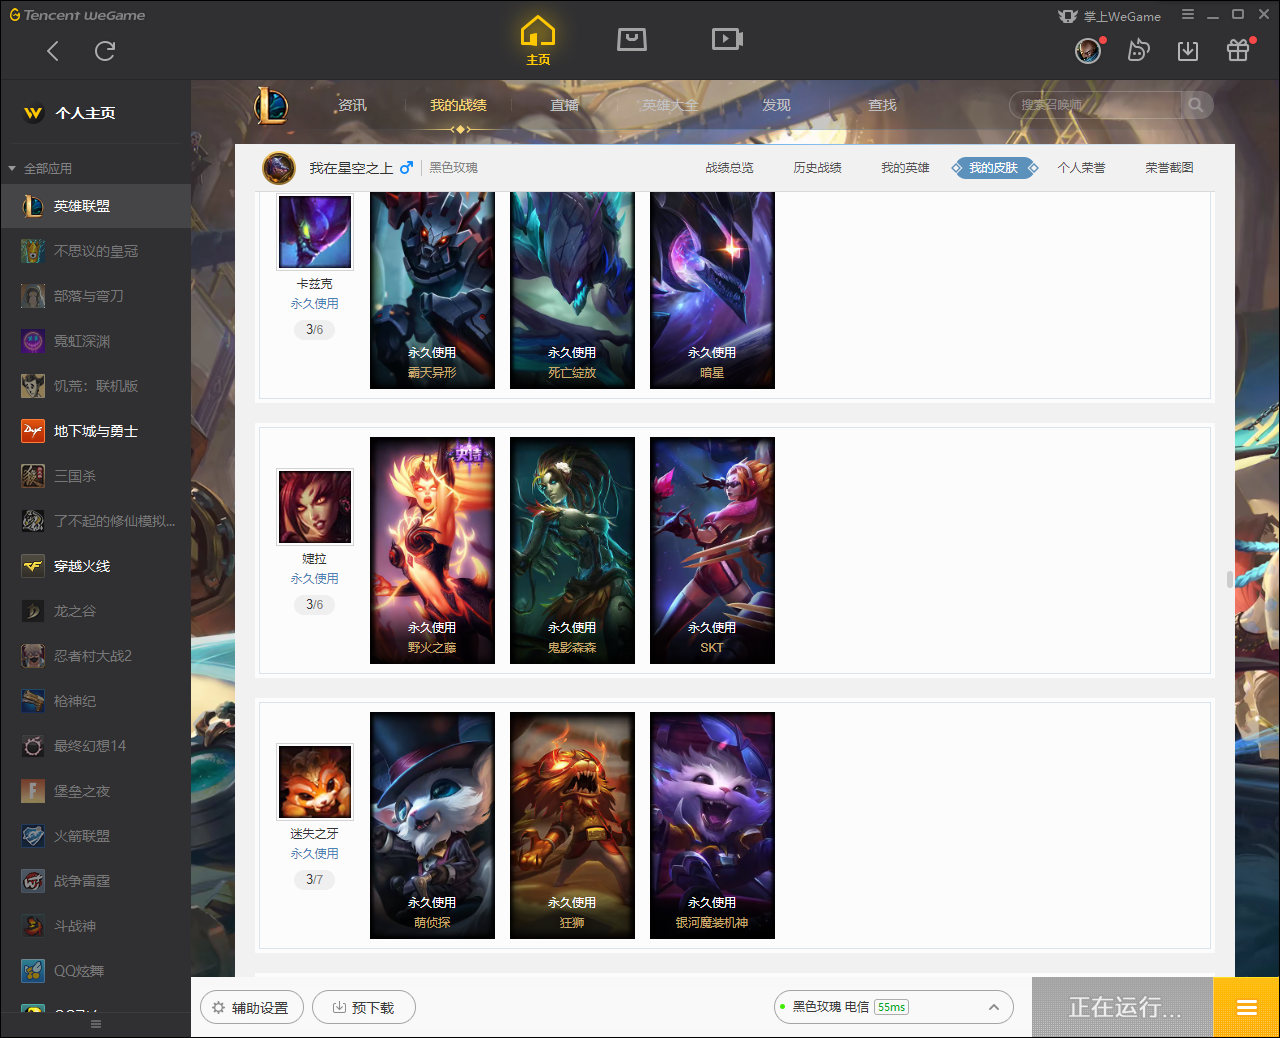Click the 预下载 button

pyautogui.click(x=364, y=1008)
